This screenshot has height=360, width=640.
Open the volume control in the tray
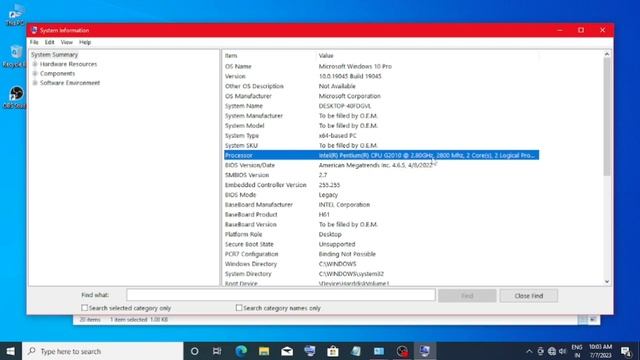click(562, 351)
